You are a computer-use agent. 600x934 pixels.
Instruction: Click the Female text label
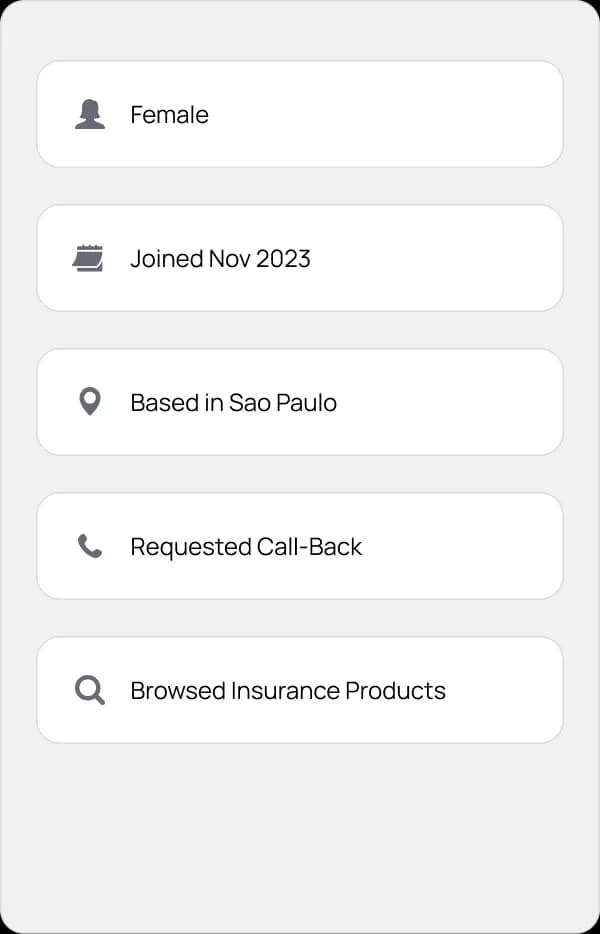168,114
